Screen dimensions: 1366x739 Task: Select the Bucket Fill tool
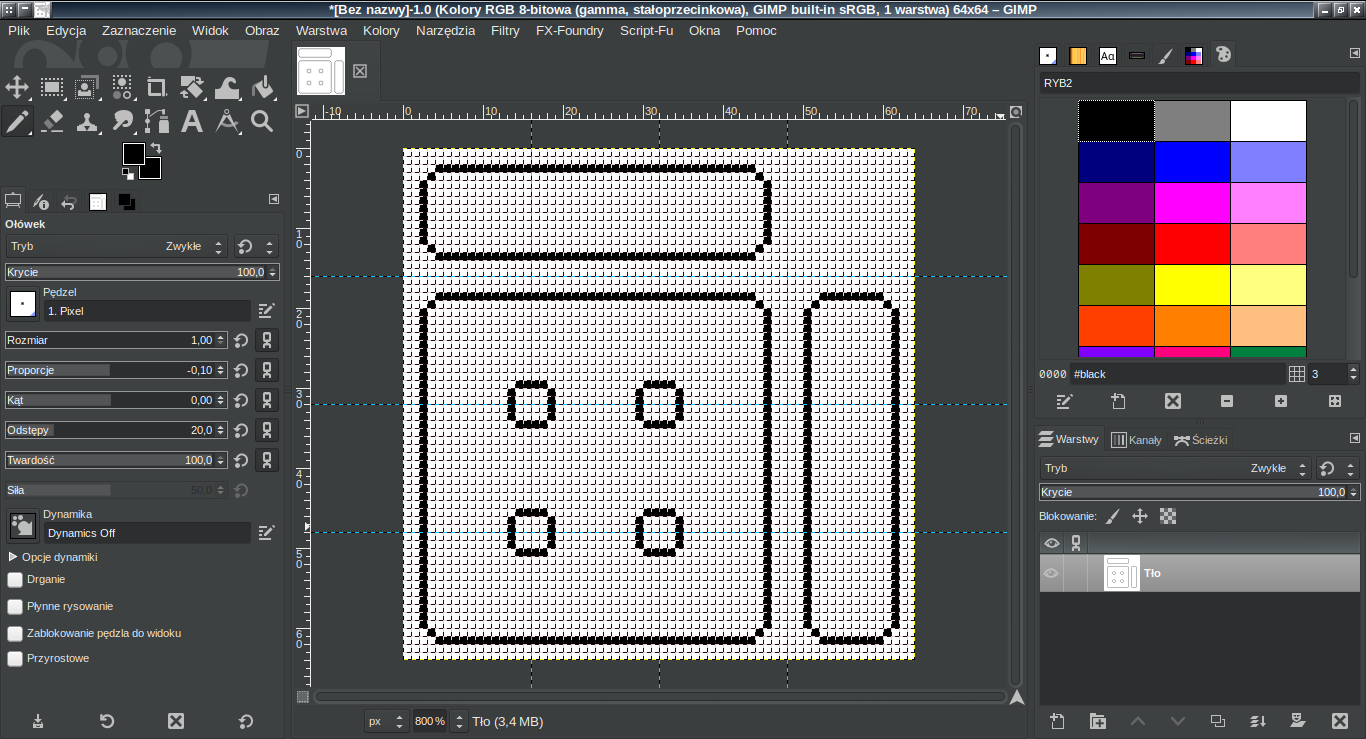[x=262, y=87]
